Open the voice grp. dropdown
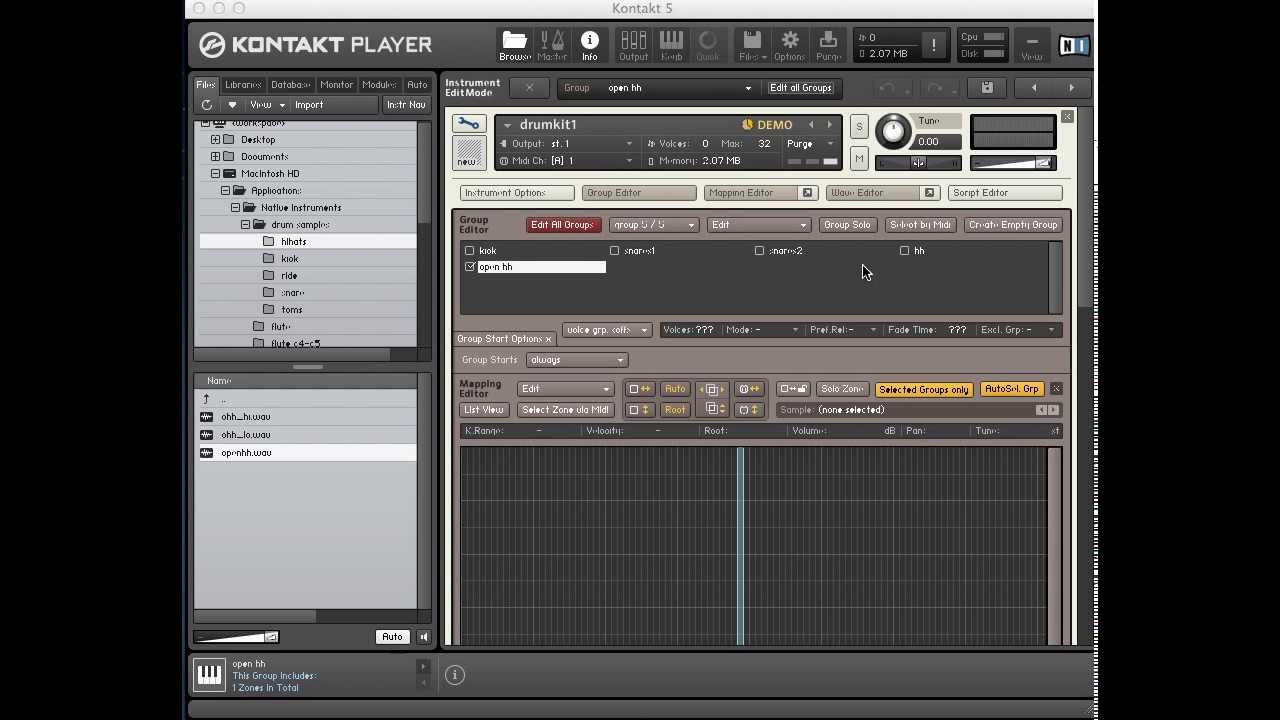Screen dimensions: 1280x720 (x=607, y=330)
